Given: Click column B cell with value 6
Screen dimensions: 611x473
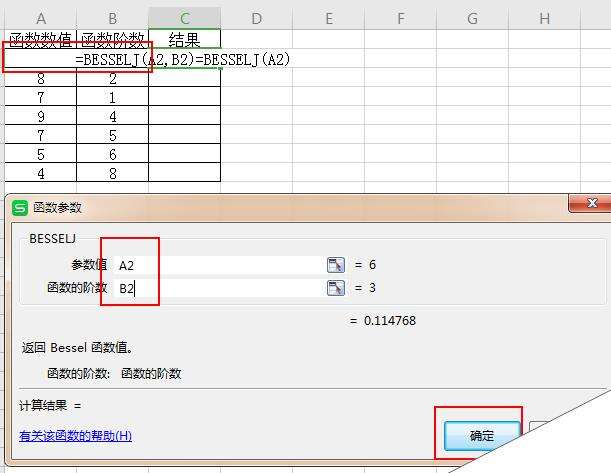Looking at the screenshot, I should click(113, 155).
